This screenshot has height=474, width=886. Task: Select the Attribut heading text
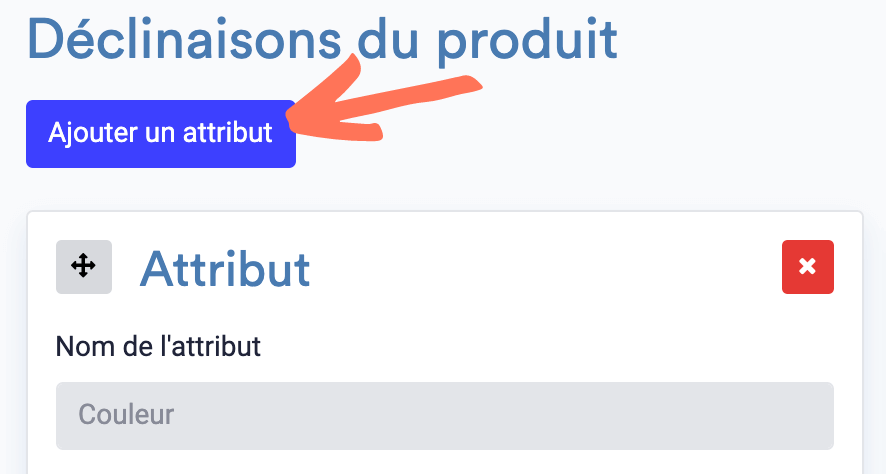[x=225, y=269]
